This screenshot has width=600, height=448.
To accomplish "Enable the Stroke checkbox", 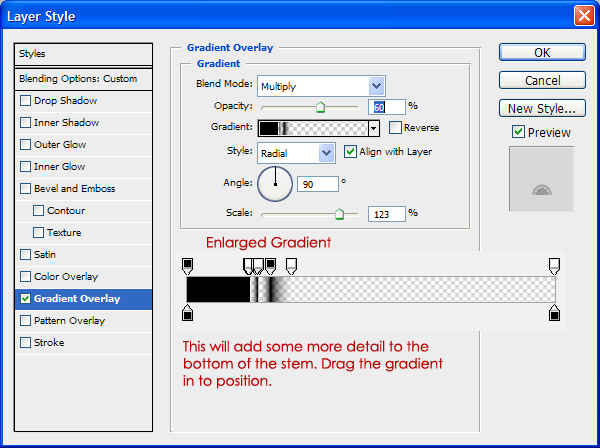I will tap(26, 342).
